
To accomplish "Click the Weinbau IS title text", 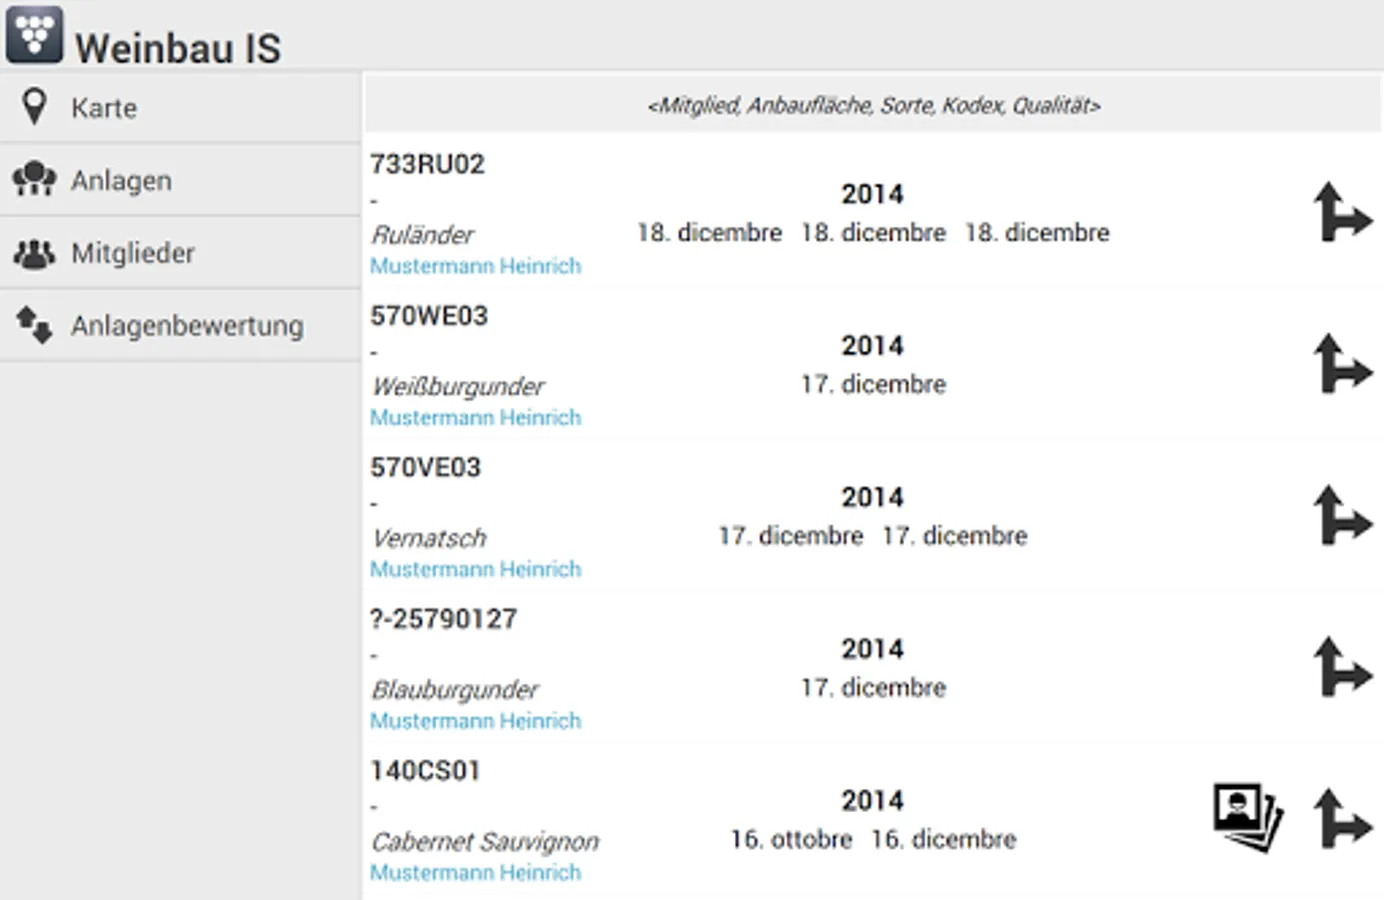I will point(178,48).
